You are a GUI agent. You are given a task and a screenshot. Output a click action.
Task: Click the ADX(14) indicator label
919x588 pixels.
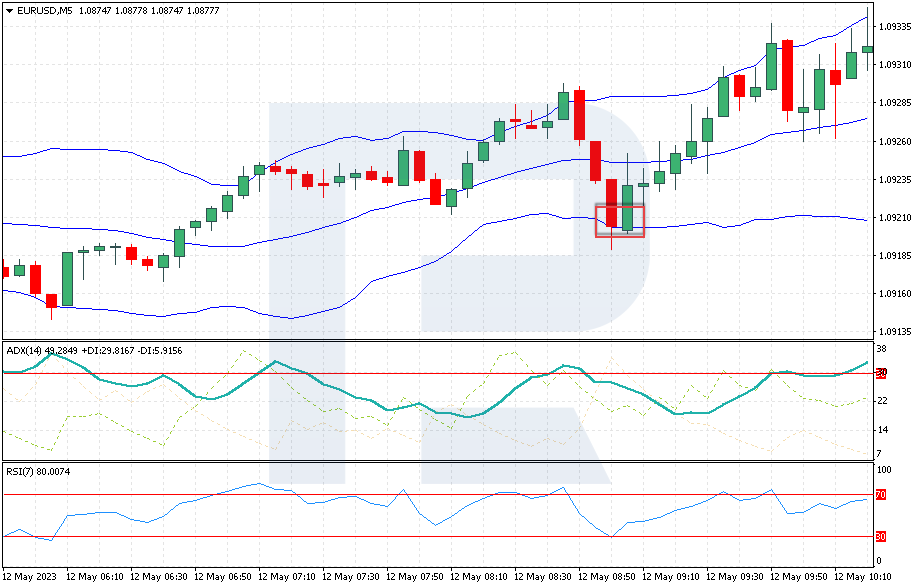23,351
